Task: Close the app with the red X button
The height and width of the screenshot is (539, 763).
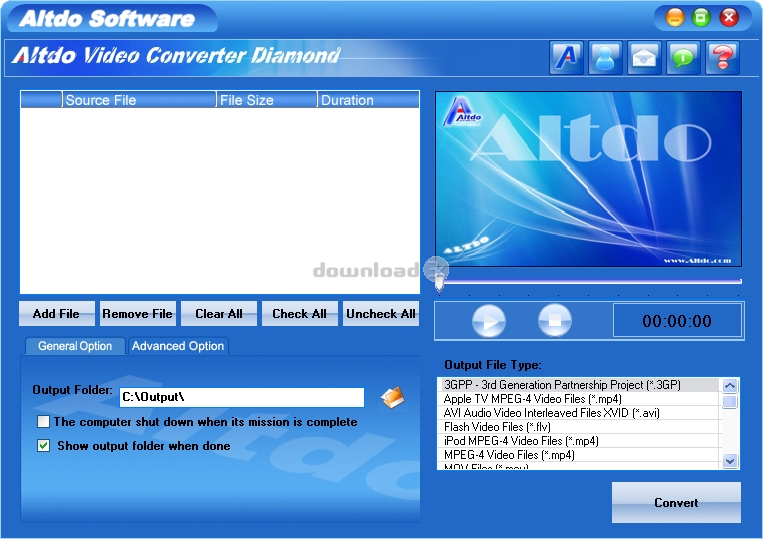Action: click(x=729, y=18)
